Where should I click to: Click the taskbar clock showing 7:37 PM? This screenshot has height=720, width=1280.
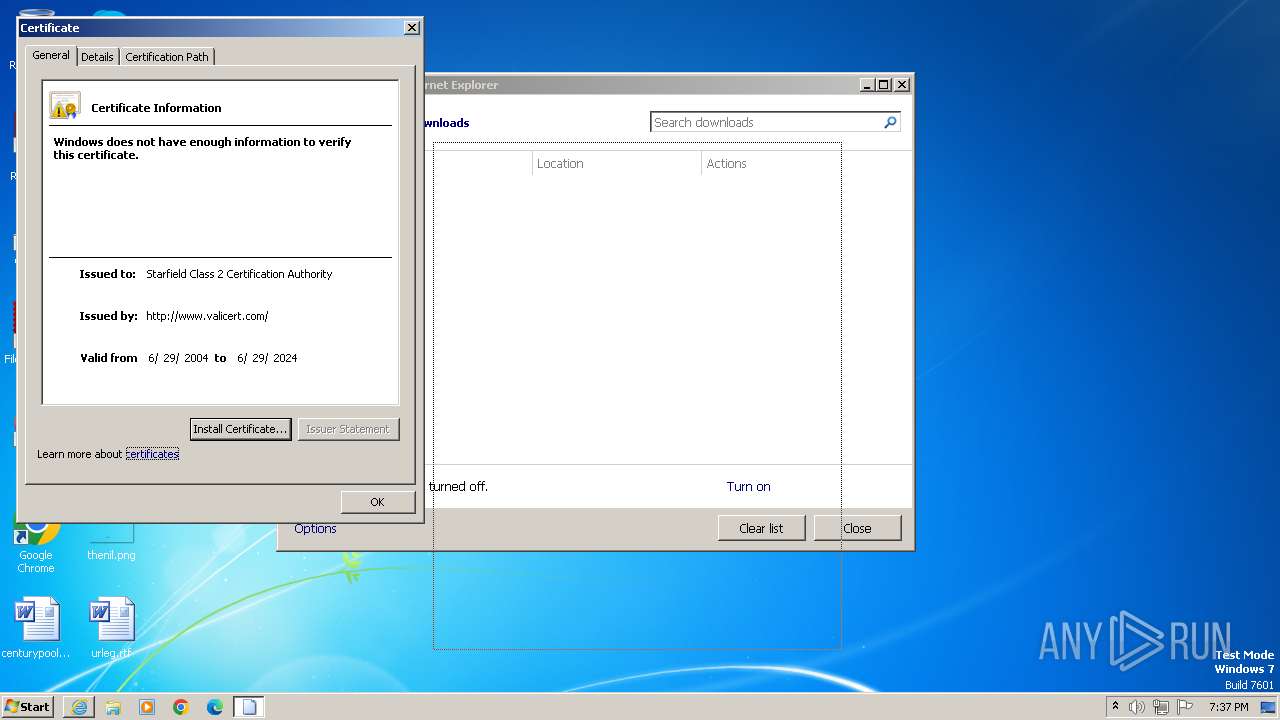1228,707
